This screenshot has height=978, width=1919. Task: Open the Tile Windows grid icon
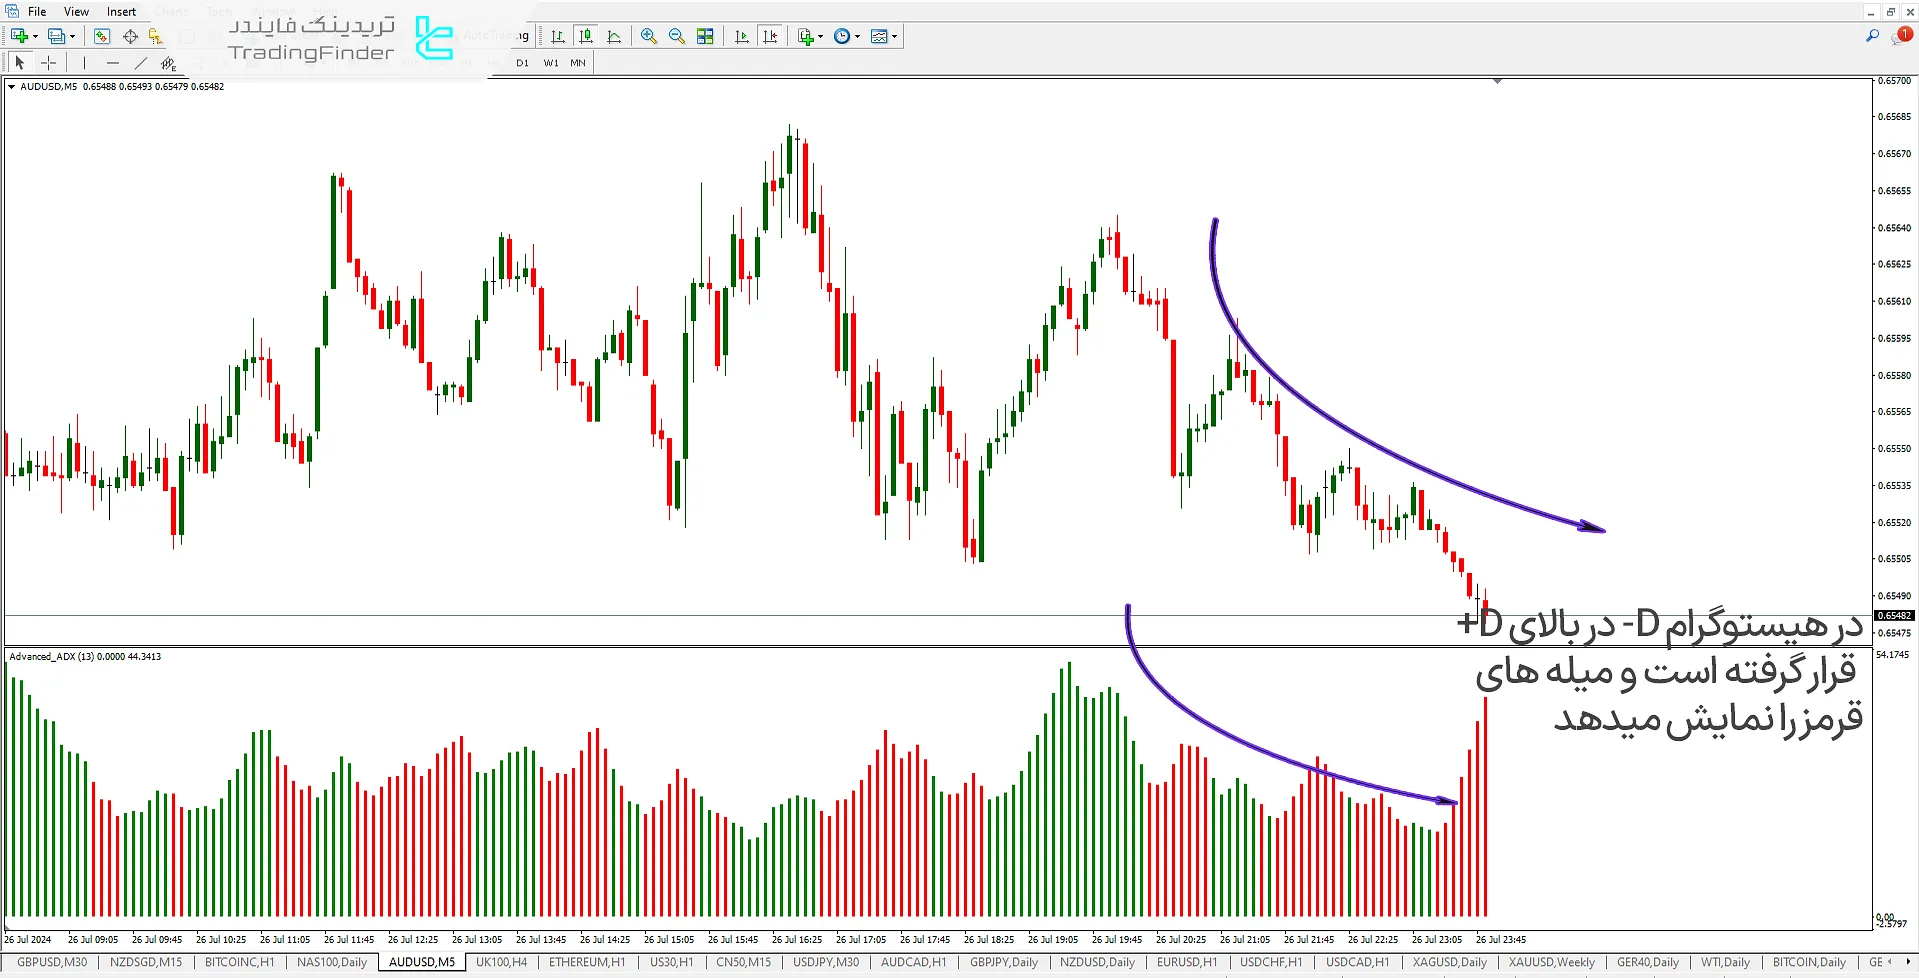tap(705, 36)
